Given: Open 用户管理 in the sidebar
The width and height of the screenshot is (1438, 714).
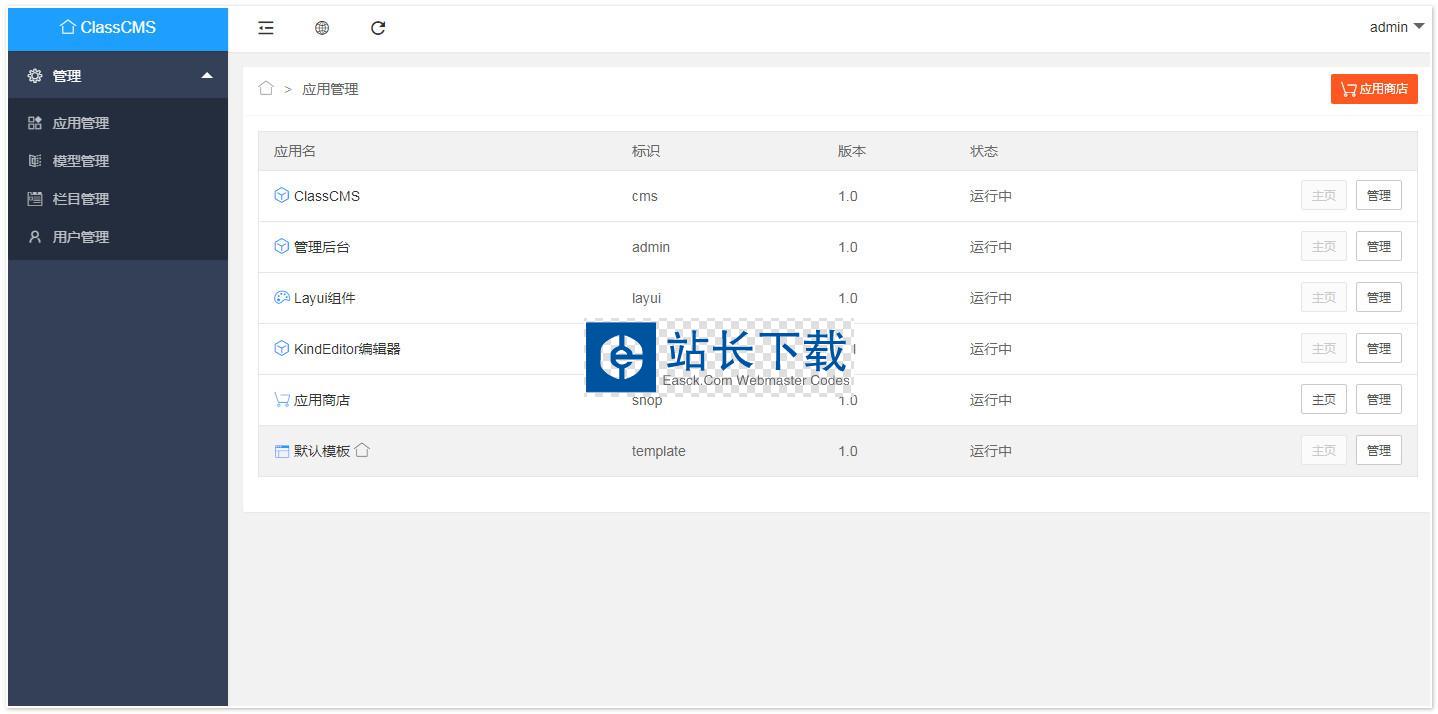Looking at the screenshot, I should (x=81, y=237).
